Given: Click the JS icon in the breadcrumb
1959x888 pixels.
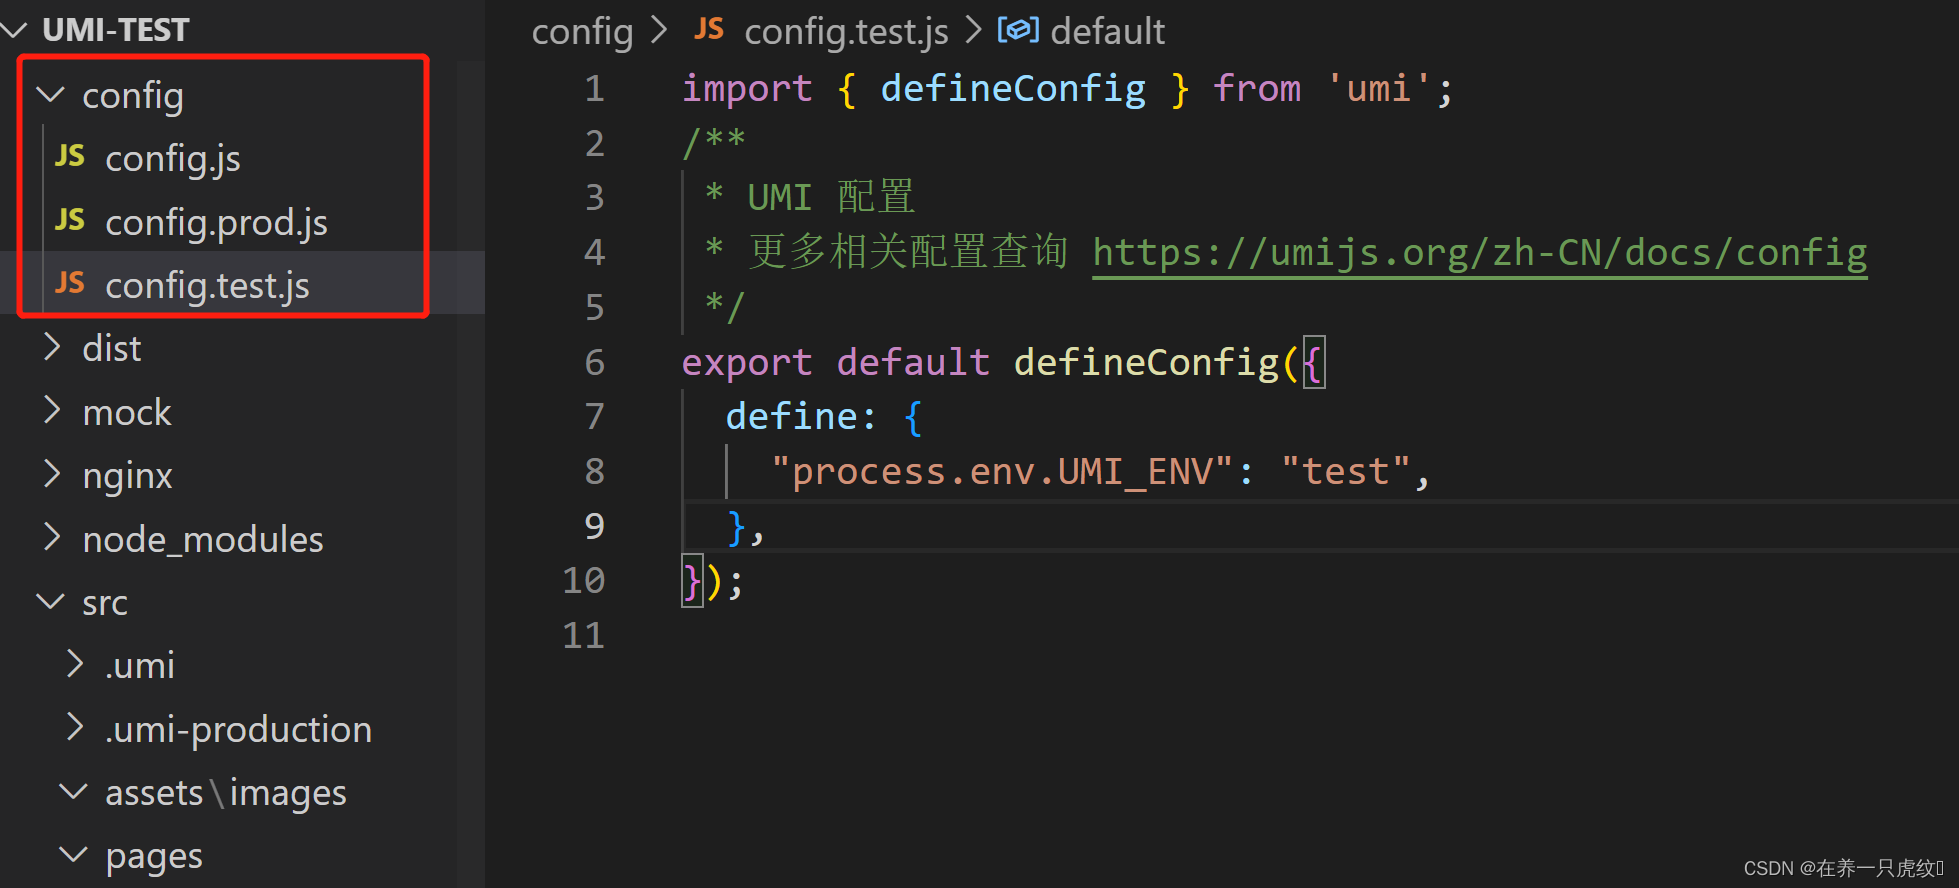Looking at the screenshot, I should coord(709,29).
